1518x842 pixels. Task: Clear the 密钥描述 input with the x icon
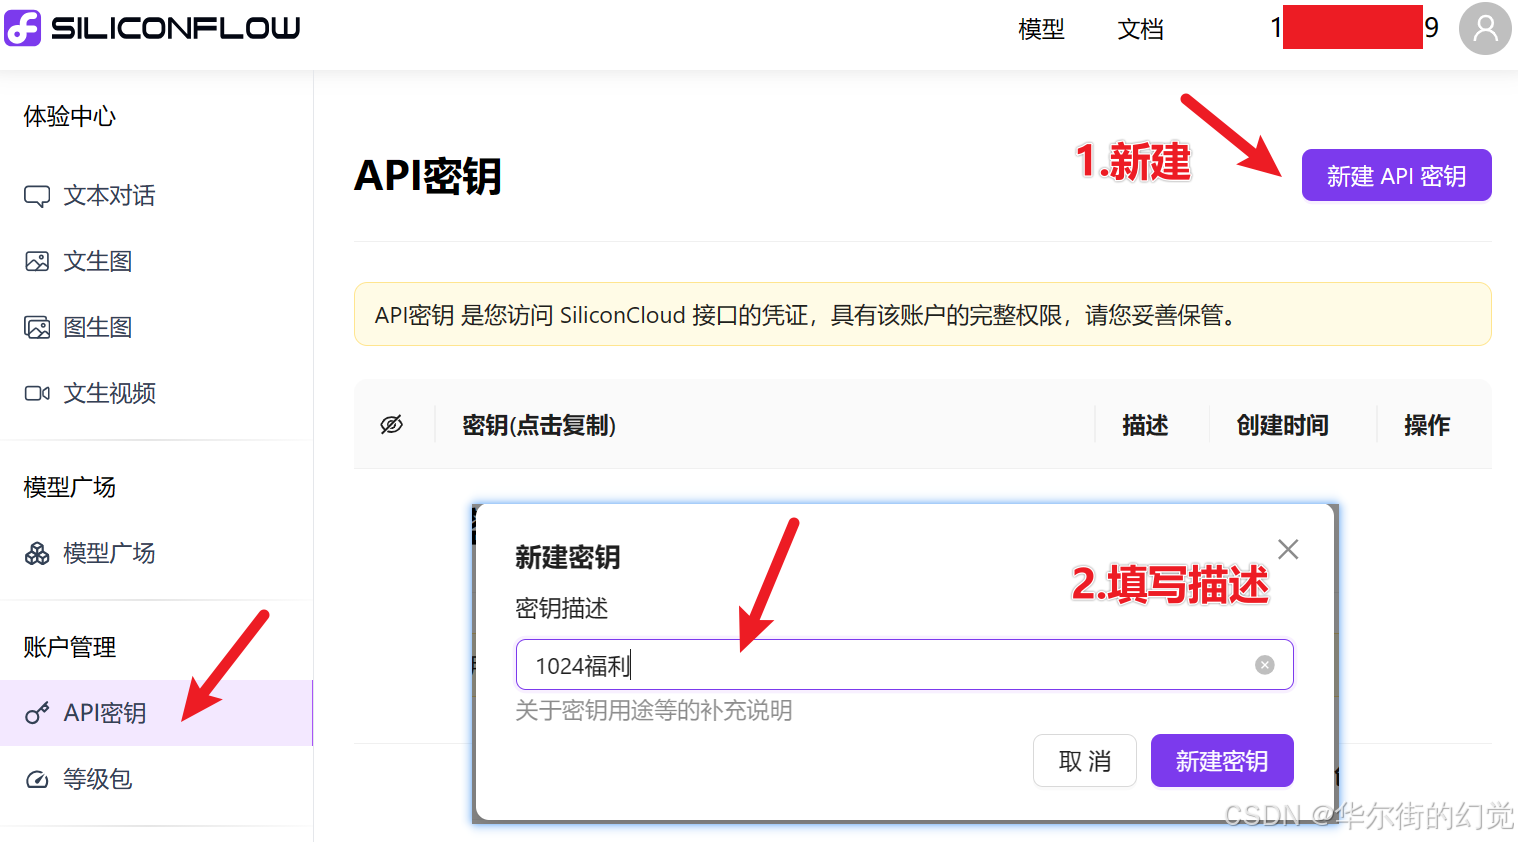coord(1265,665)
